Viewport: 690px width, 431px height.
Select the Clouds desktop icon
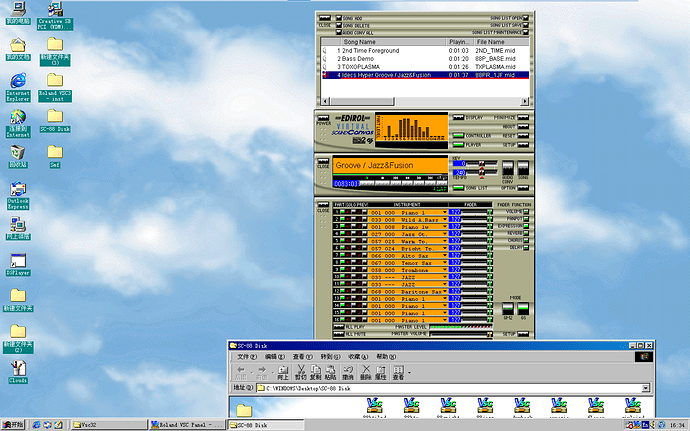click(x=18, y=372)
